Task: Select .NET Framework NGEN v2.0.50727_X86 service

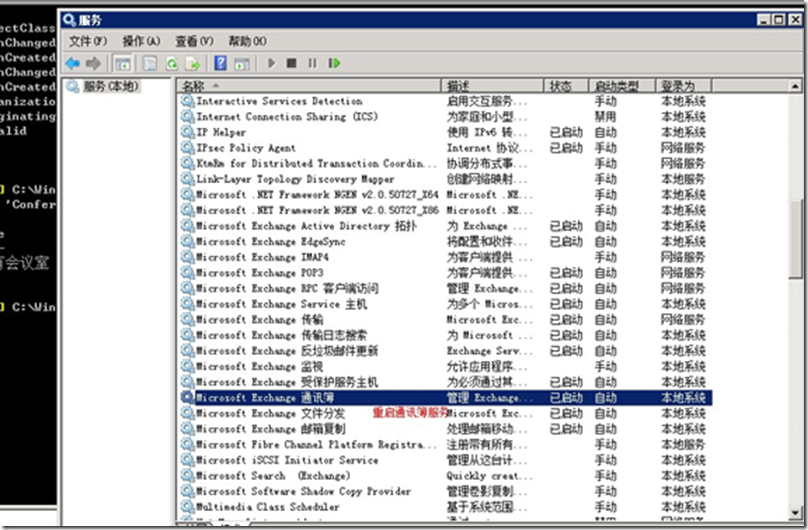Action: click(x=317, y=210)
